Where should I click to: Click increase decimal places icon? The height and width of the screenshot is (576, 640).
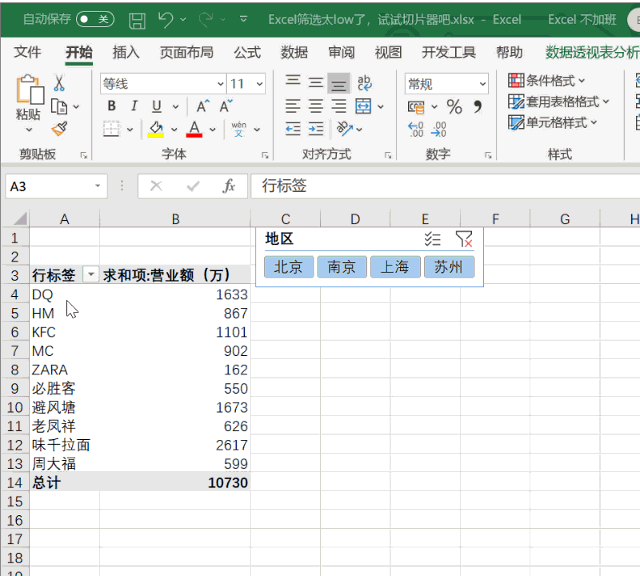coord(416,129)
